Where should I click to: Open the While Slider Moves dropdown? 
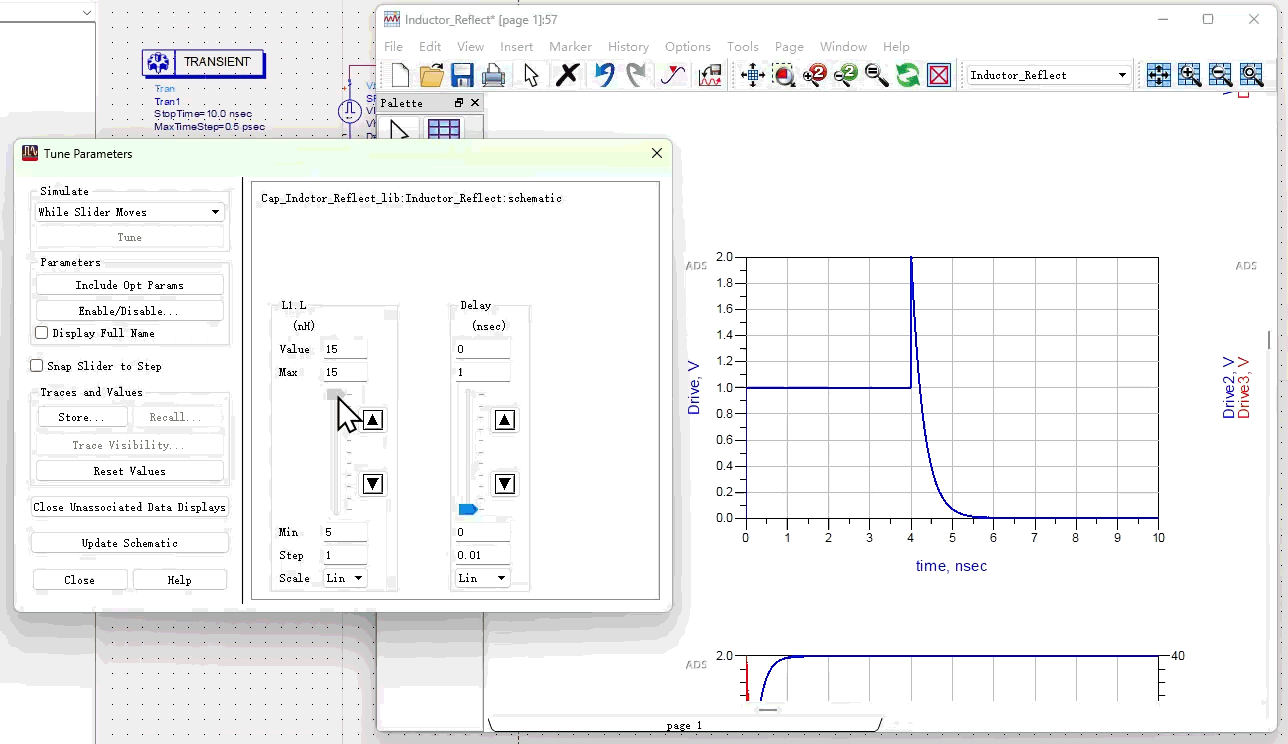pos(130,212)
